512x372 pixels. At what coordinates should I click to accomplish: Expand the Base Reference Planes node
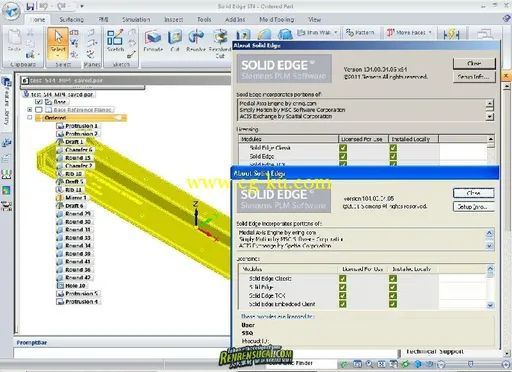coord(30,110)
